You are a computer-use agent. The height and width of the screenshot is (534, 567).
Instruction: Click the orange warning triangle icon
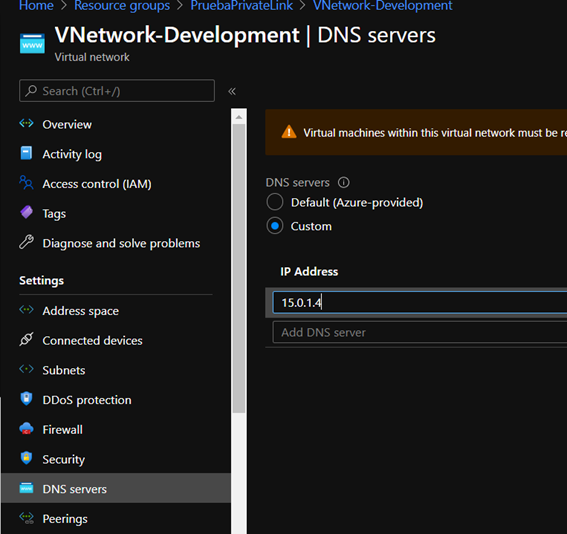(289, 132)
